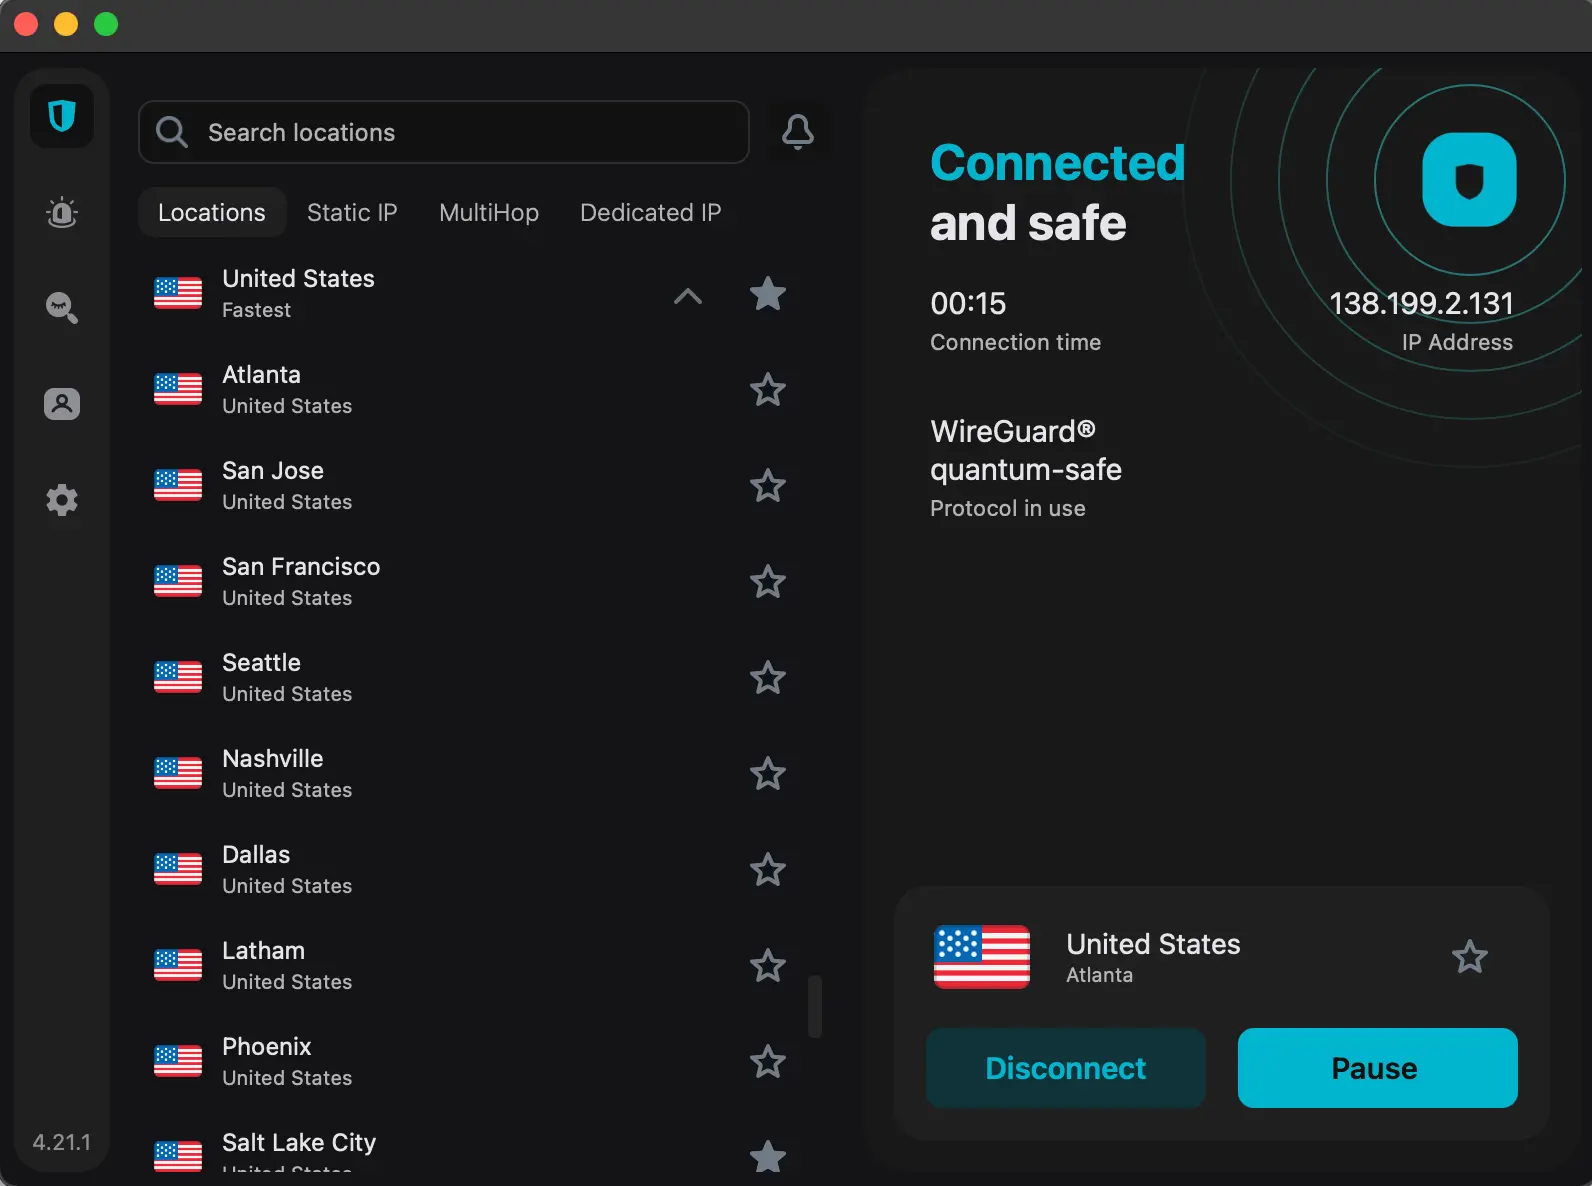Click the flag beside Phoenix
Image resolution: width=1592 pixels, height=1186 pixels.
178,1061
